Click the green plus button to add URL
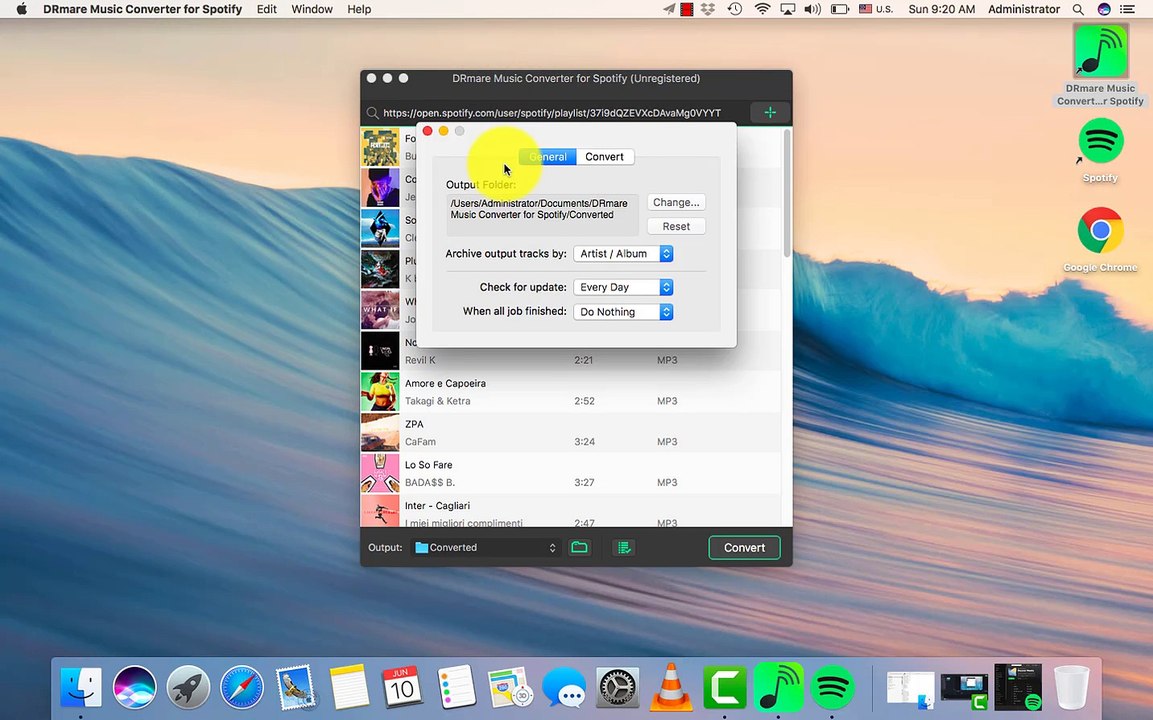1153x720 pixels. (770, 113)
